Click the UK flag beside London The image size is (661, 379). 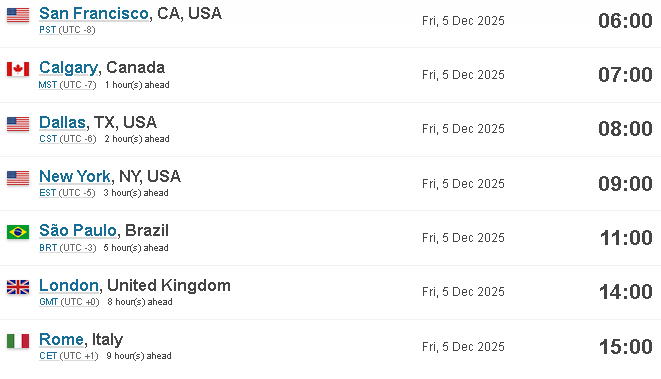[x=18, y=287]
